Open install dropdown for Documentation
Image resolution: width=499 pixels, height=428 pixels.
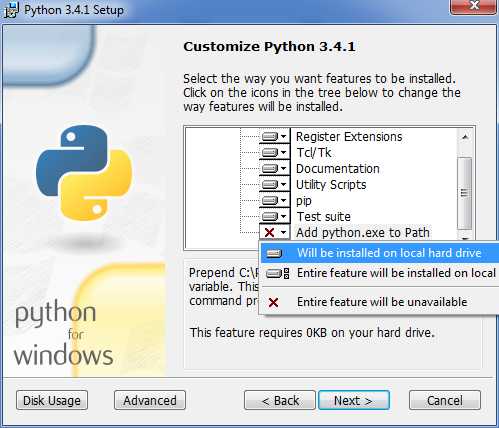pyautogui.click(x=275, y=168)
